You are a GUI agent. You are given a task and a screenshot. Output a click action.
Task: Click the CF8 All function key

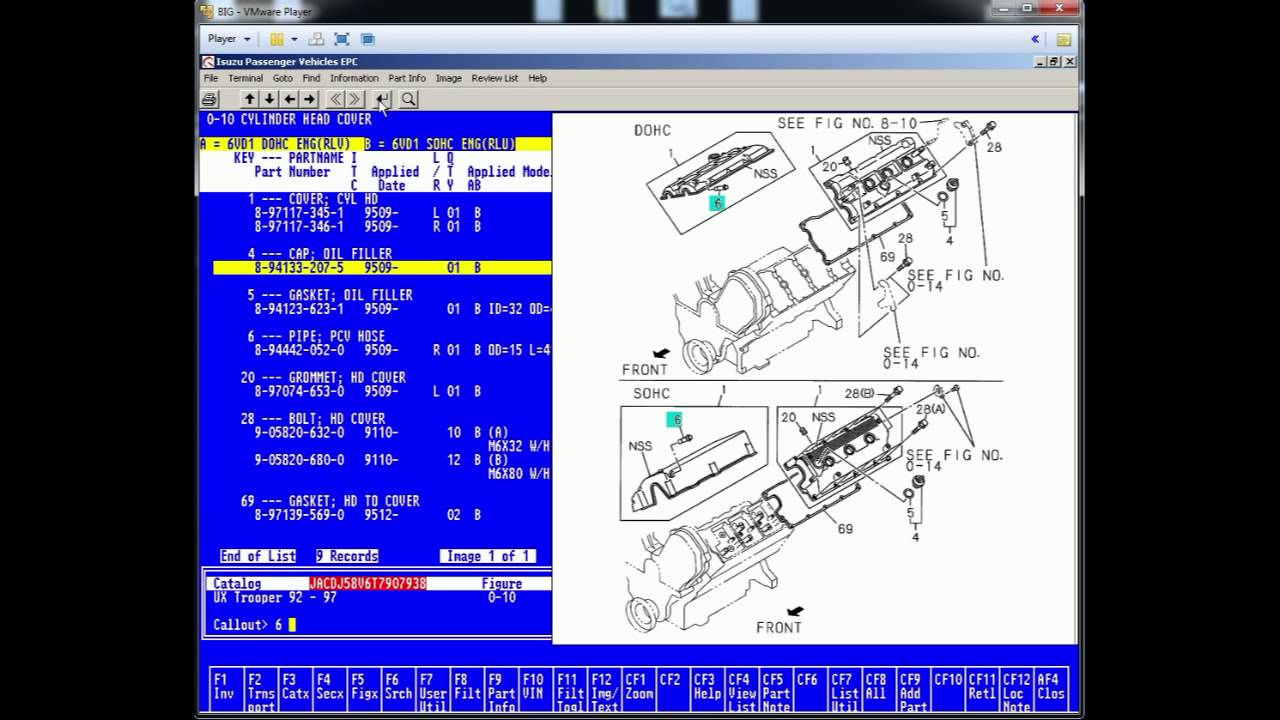[878, 692]
